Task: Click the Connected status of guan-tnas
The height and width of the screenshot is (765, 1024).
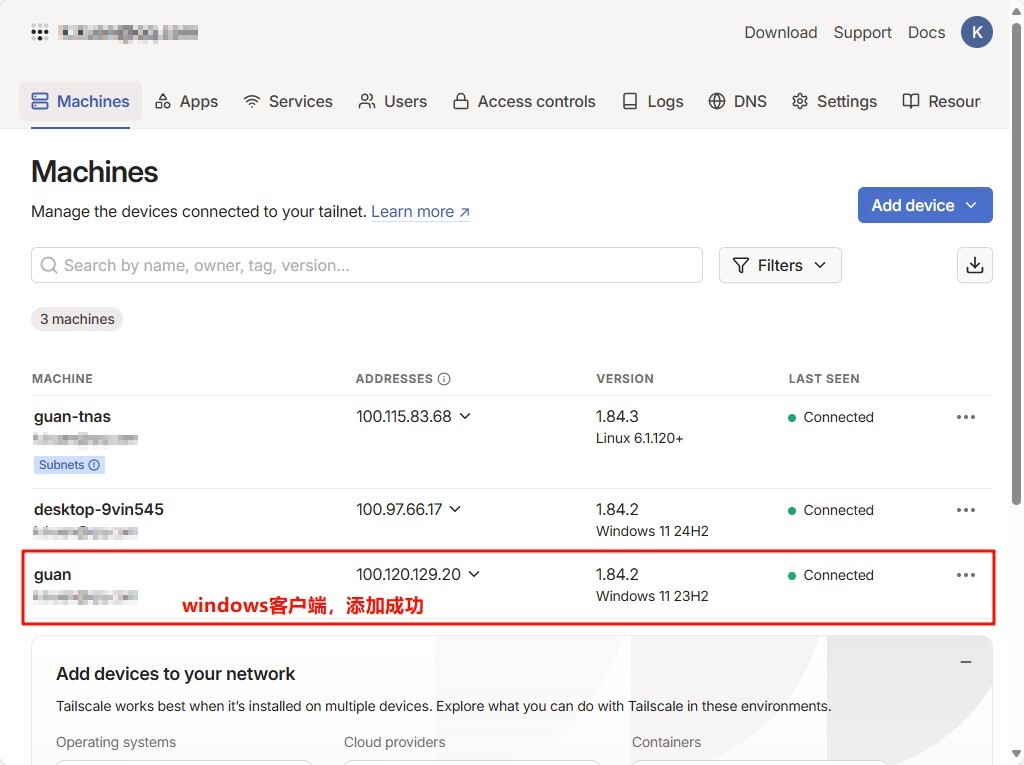Action: coord(831,417)
